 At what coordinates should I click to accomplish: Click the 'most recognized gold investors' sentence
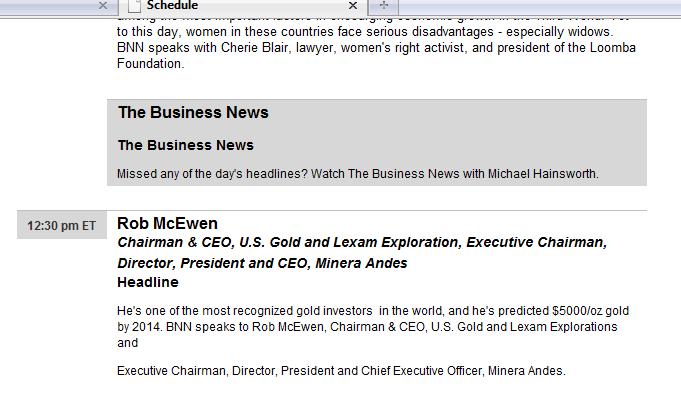(373, 312)
